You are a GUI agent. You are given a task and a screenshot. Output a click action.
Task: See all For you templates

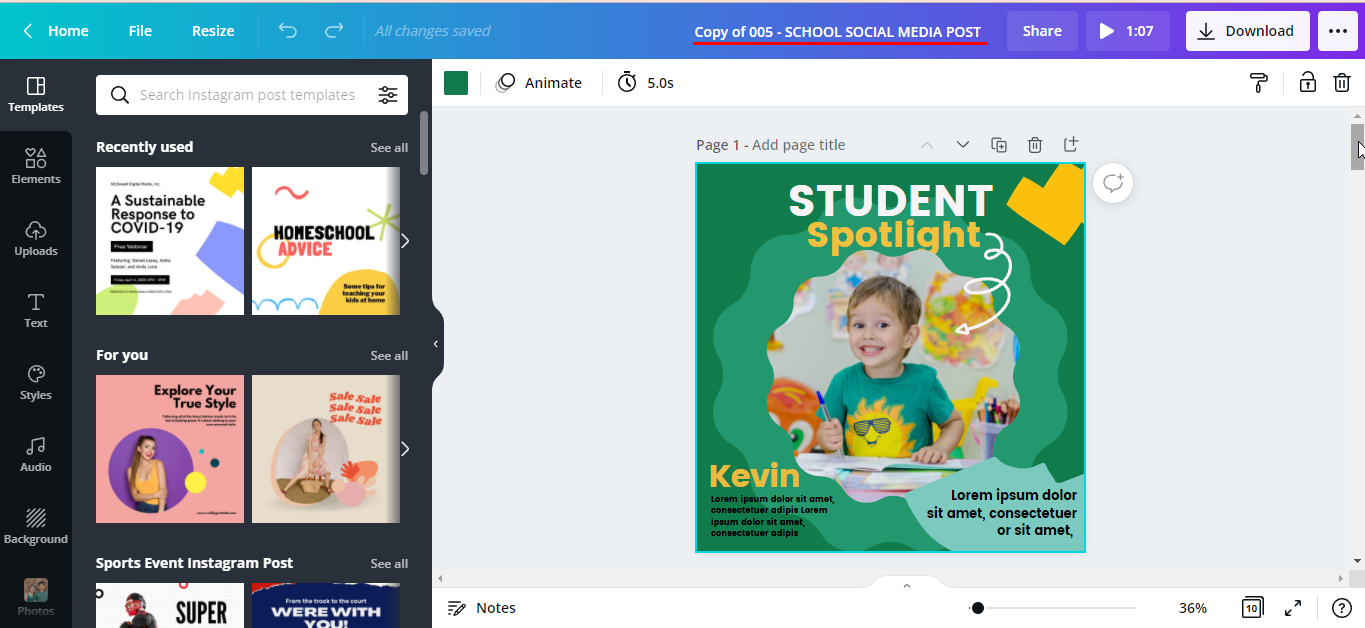[x=389, y=355]
